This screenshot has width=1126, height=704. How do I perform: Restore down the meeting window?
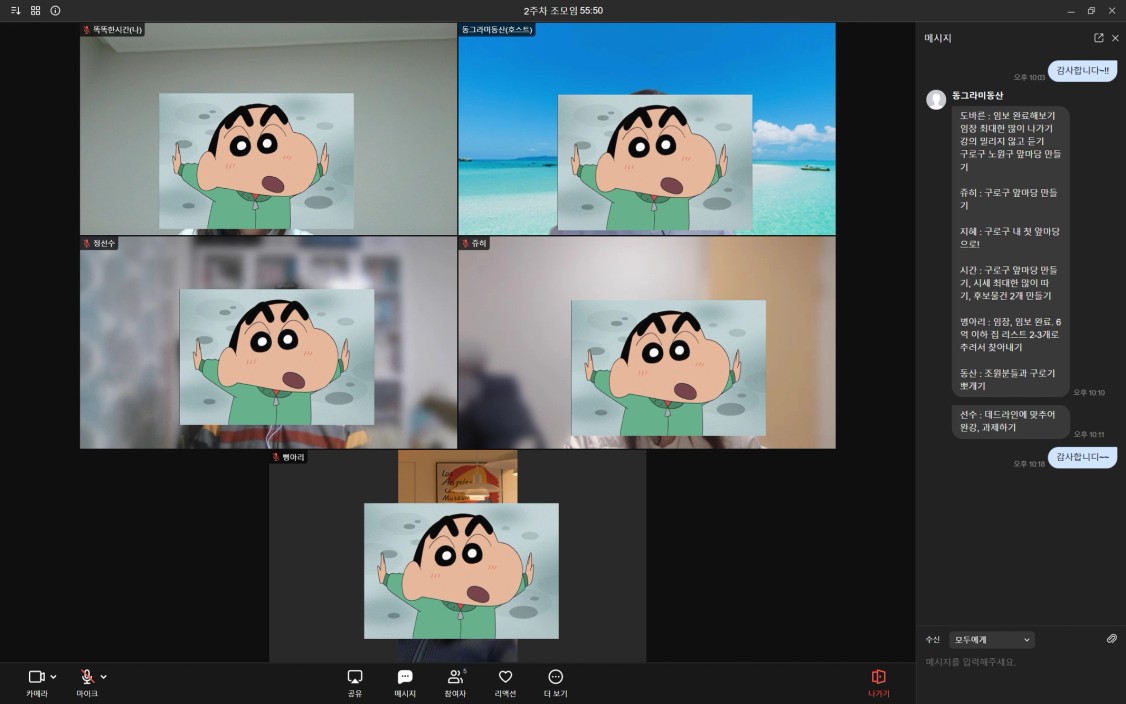(1091, 11)
